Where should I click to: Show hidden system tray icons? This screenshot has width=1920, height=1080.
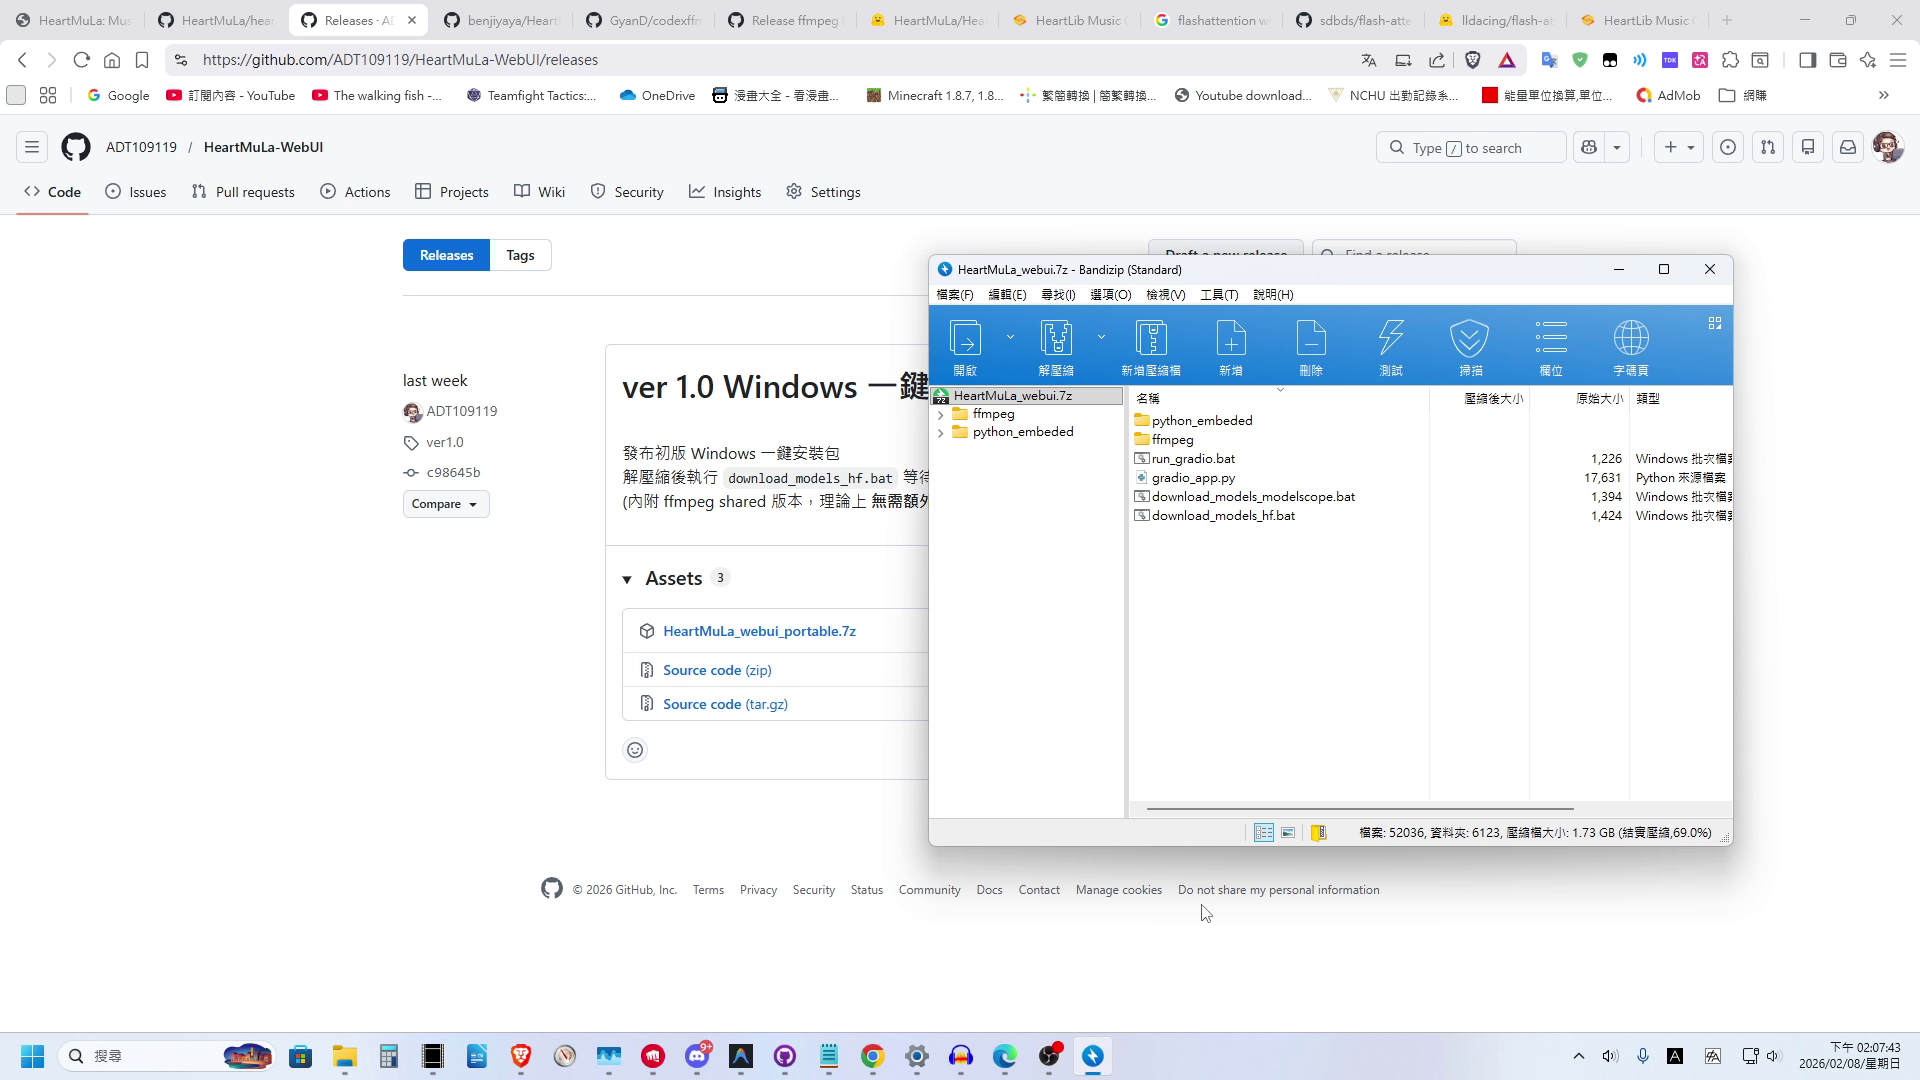[1579, 1056]
